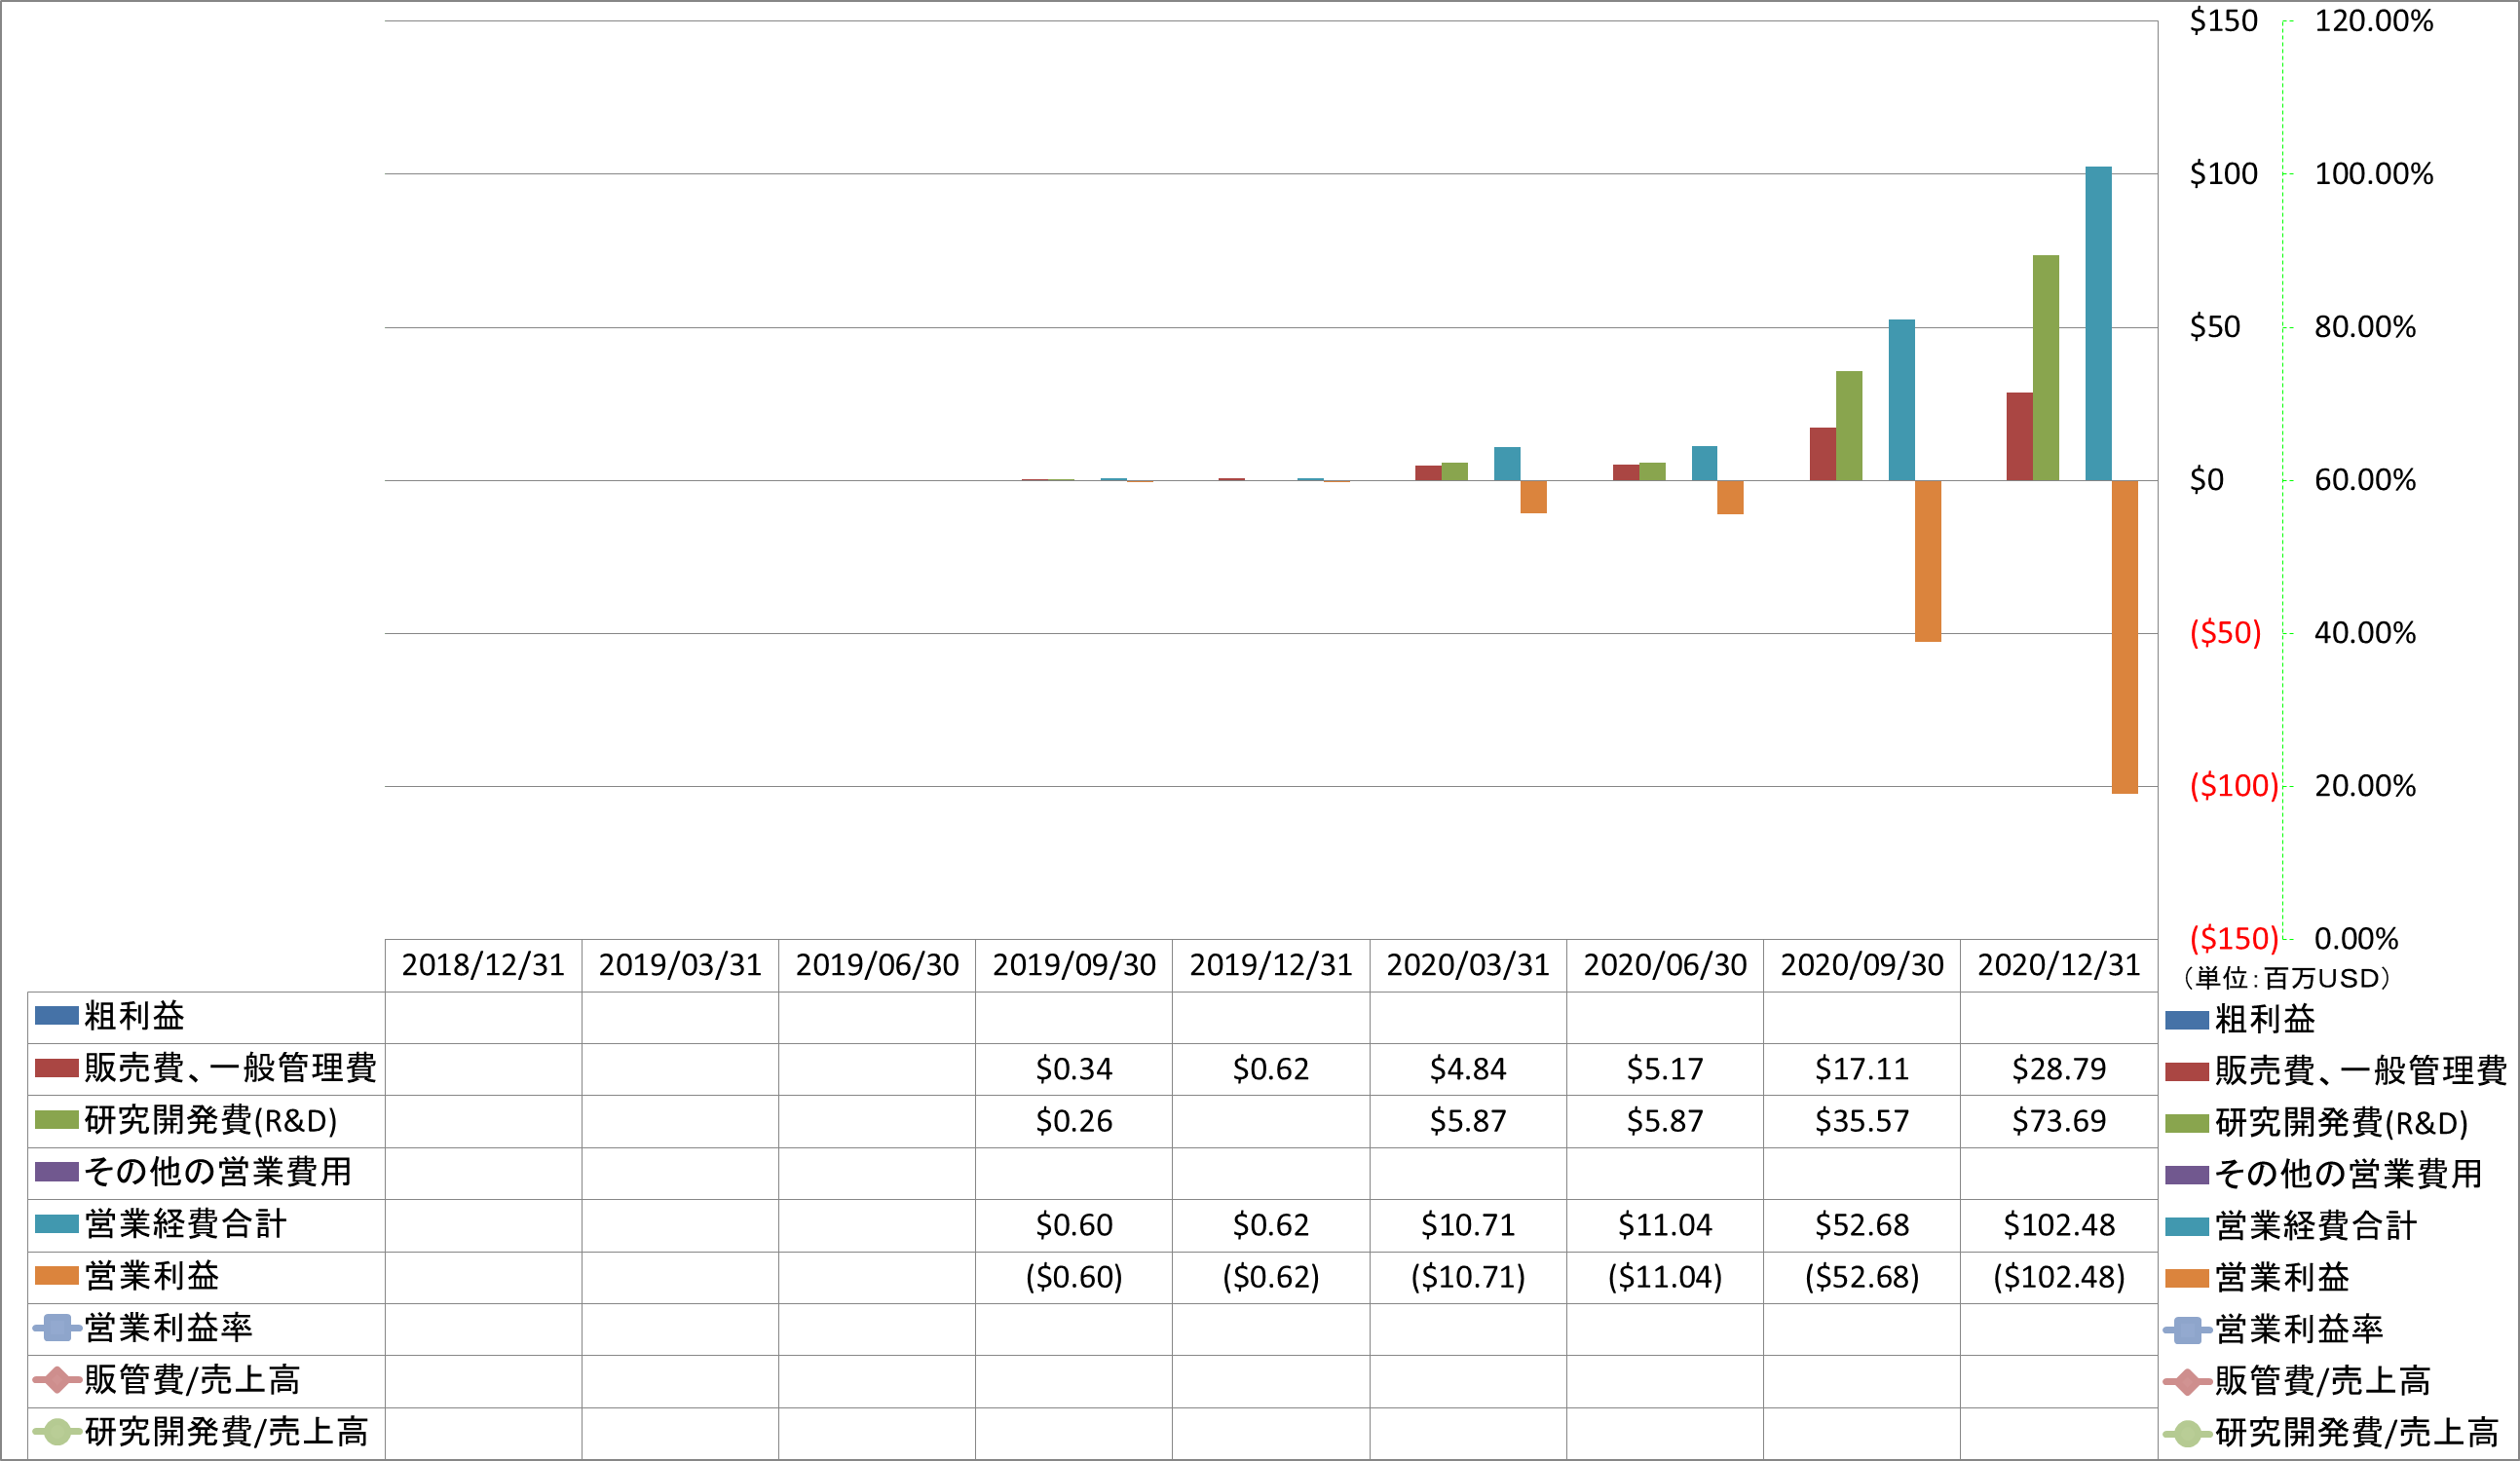Click the red 2020/12/31 販売費 bar

click(2019, 437)
